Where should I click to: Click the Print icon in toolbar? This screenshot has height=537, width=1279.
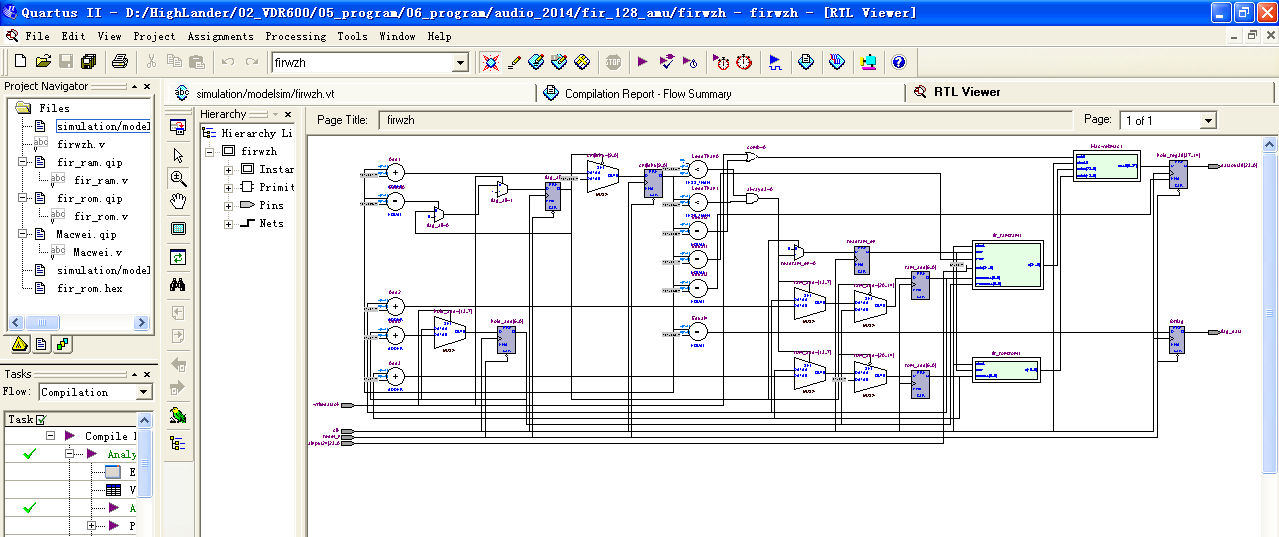coord(120,62)
